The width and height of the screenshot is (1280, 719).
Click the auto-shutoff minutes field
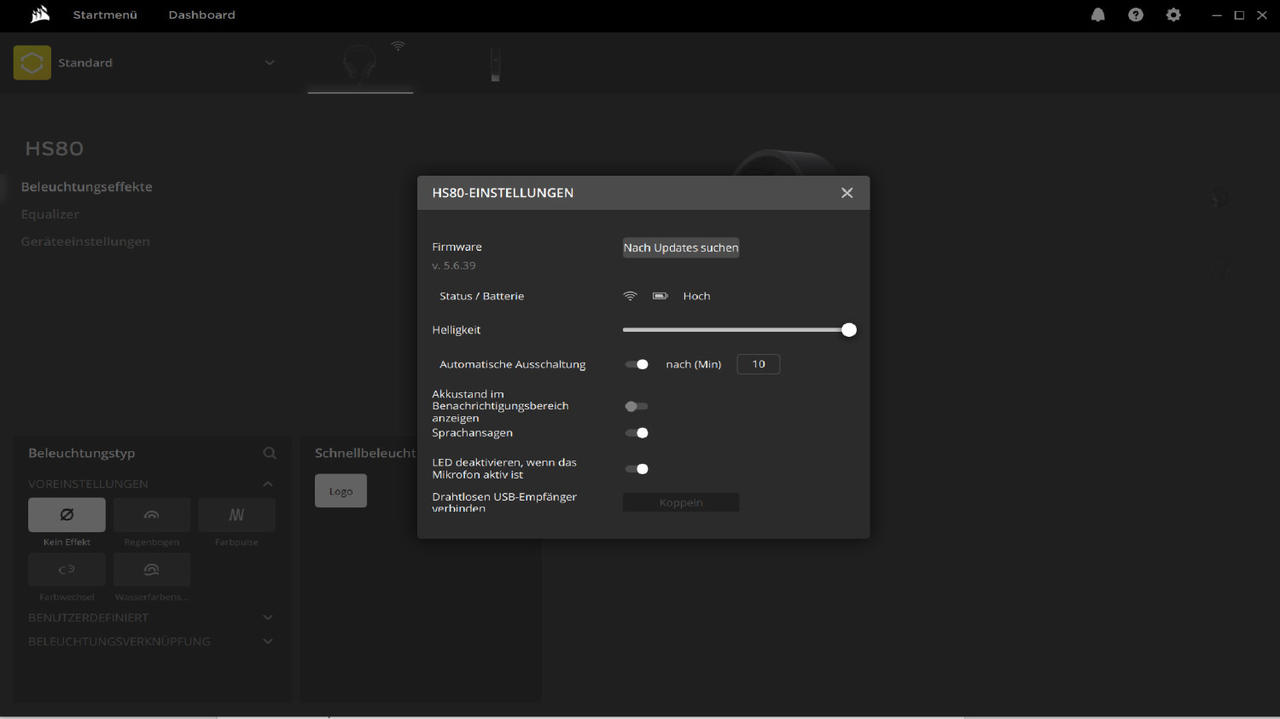click(x=758, y=364)
